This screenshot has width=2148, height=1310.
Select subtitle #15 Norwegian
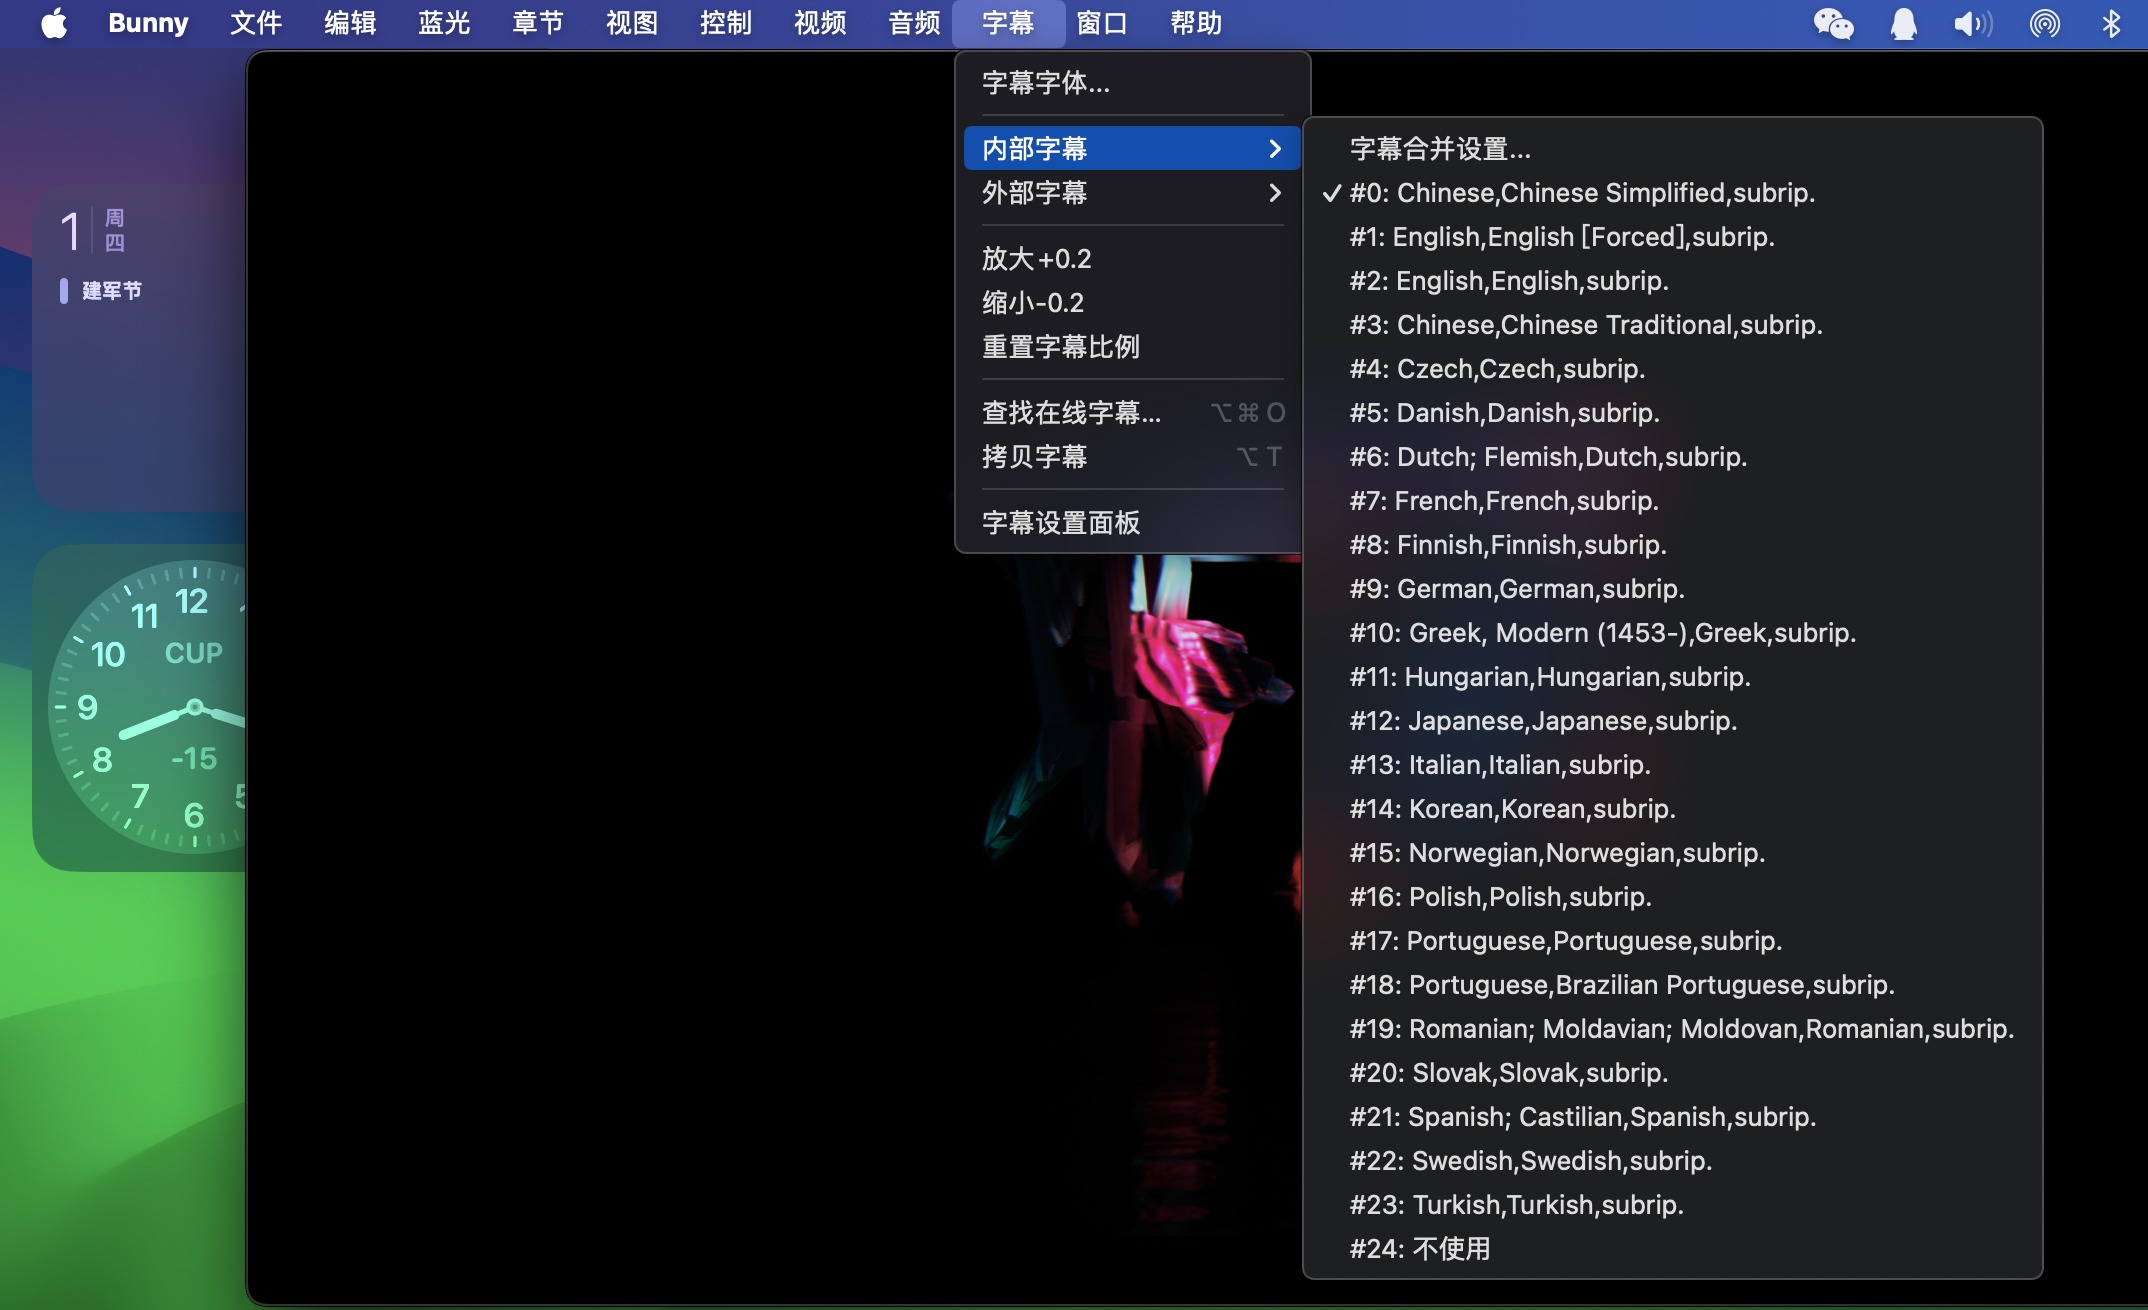1672,852
